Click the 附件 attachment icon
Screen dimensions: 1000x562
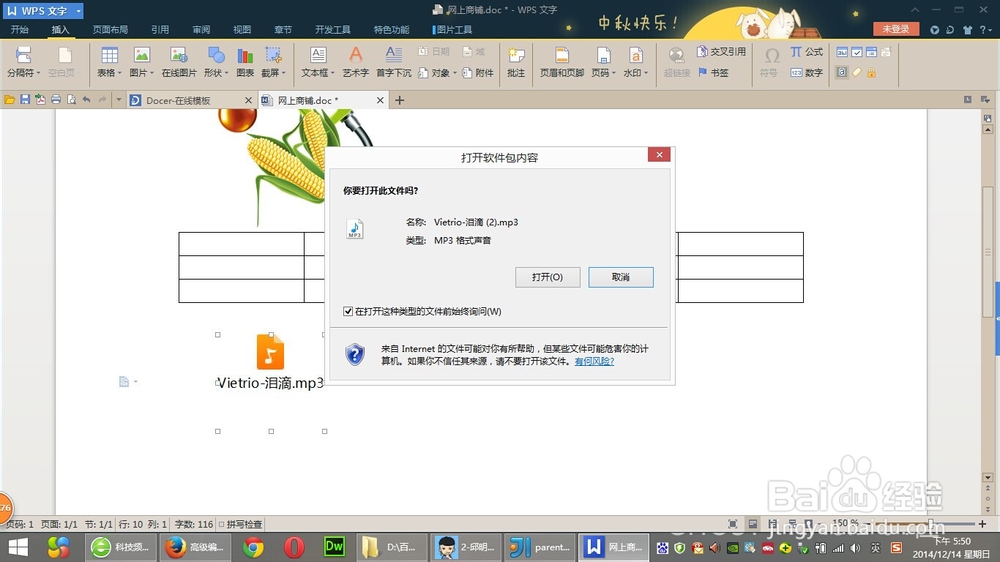pos(467,73)
